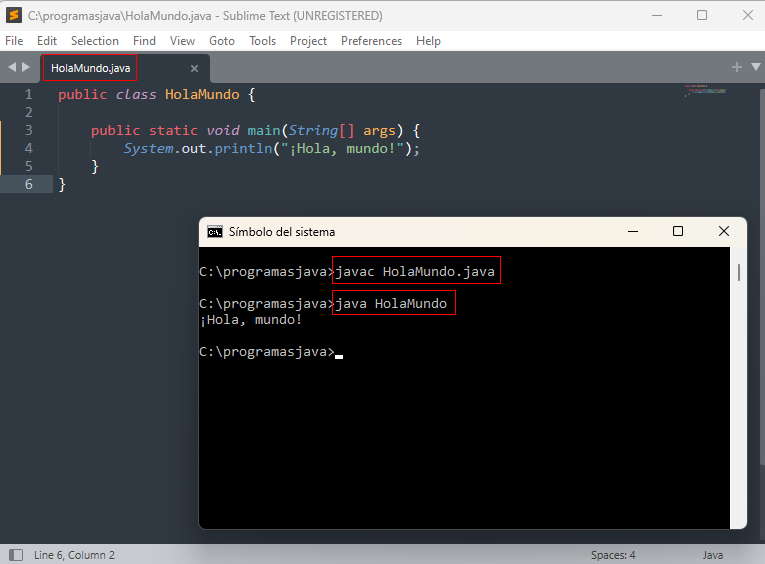Open the Project menu
This screenshot has height=564, width=765.
click(x=308, y=41)
